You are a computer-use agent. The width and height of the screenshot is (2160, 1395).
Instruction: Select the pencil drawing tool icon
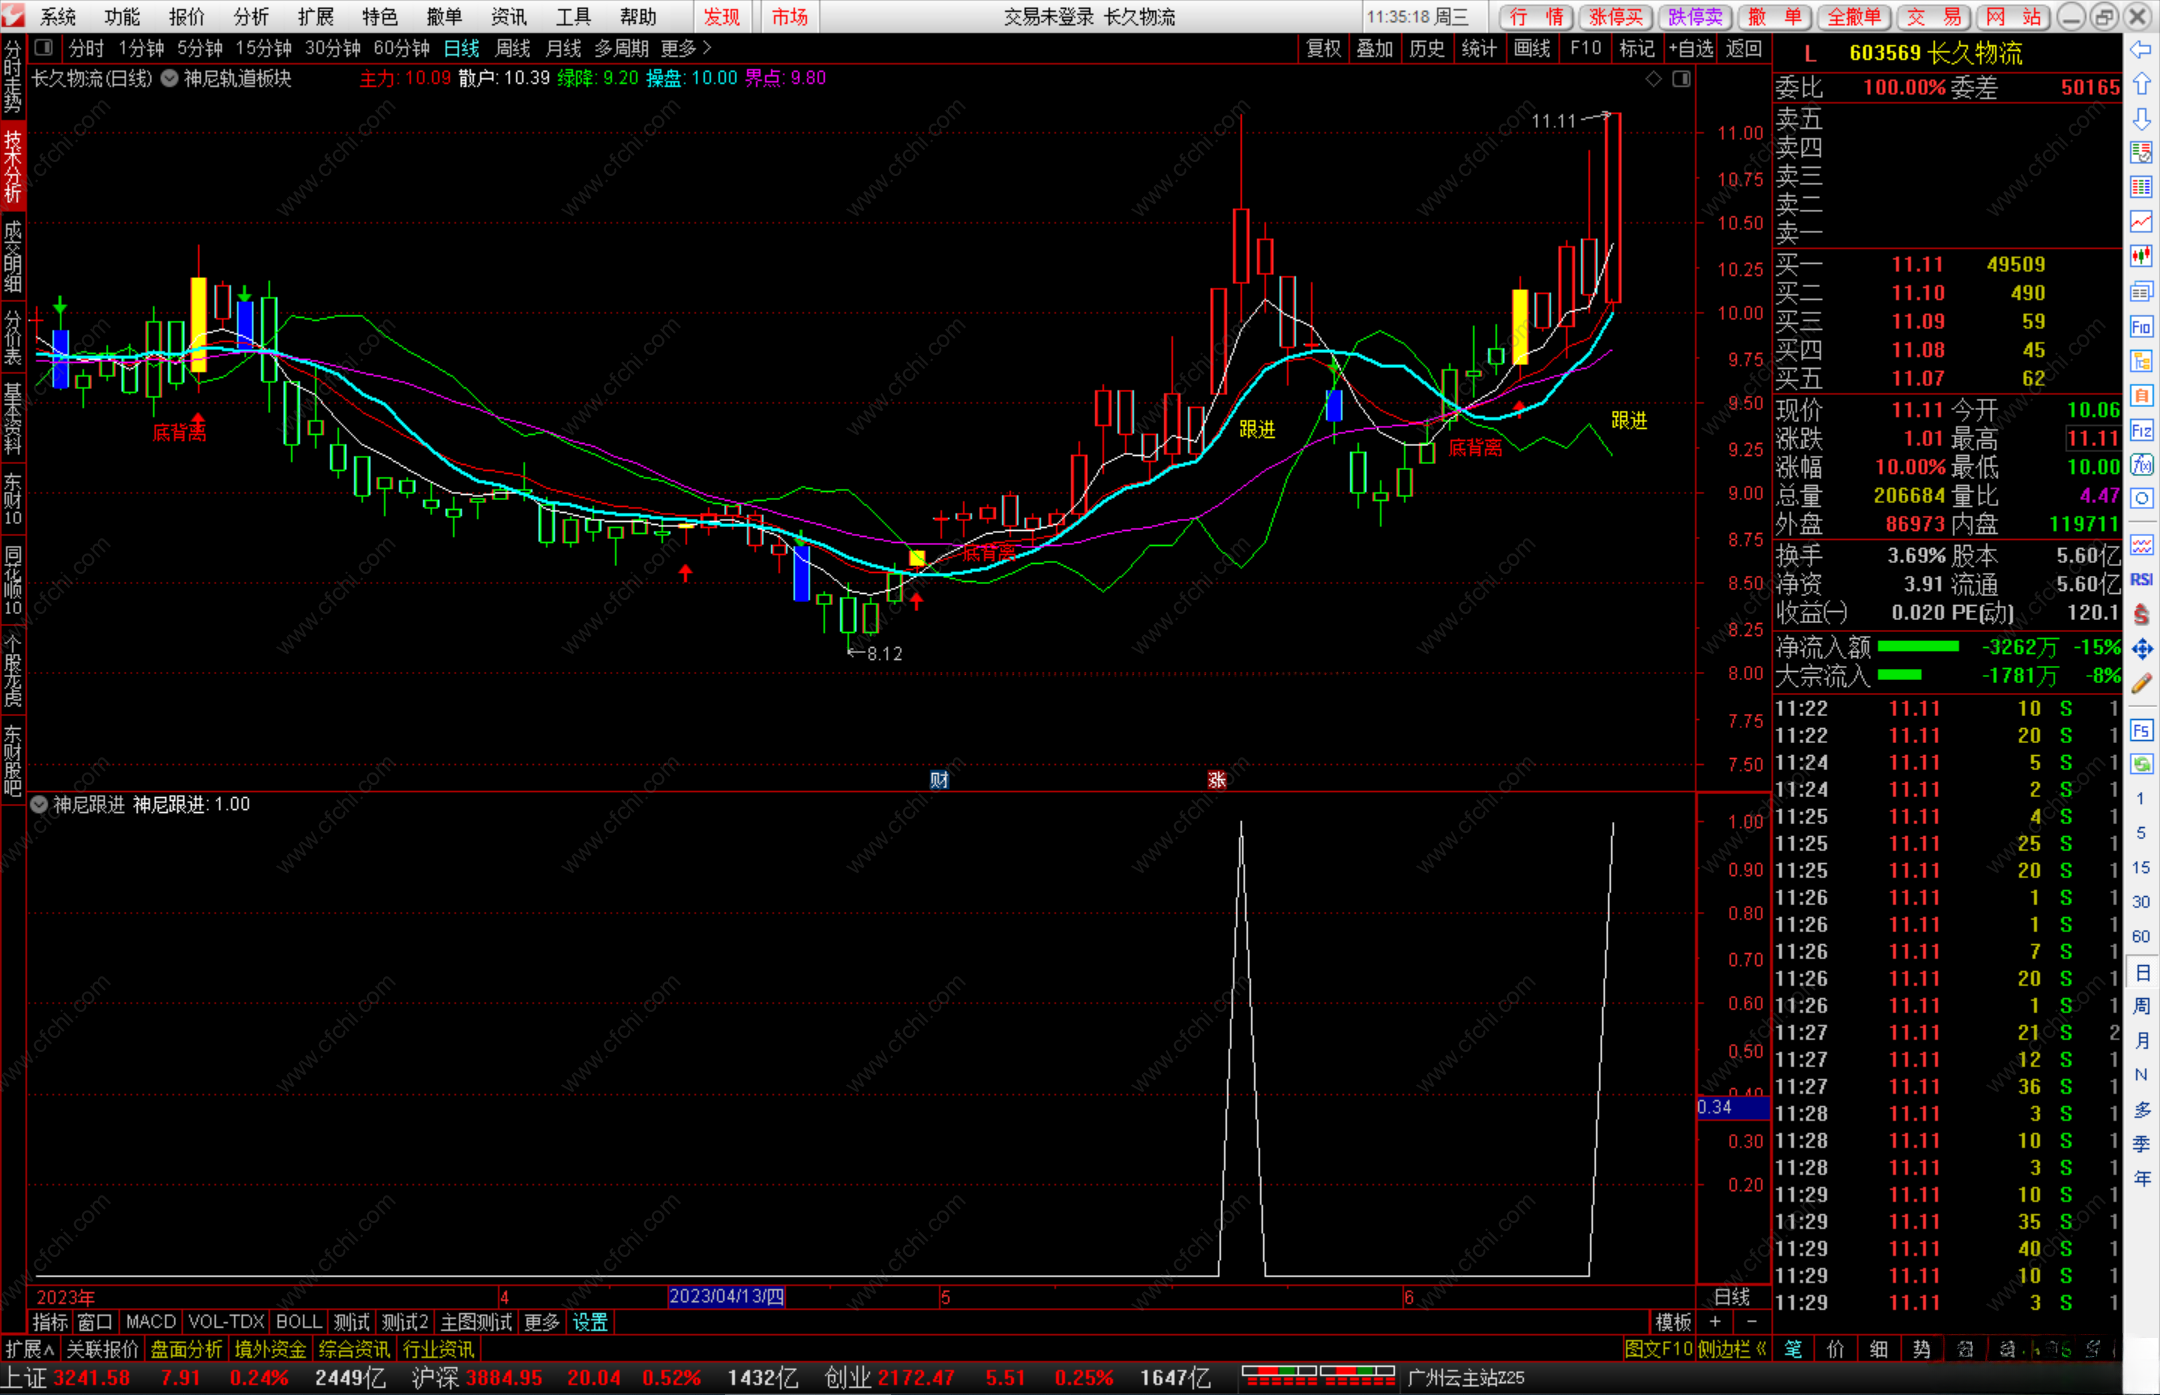(2141, 684)
